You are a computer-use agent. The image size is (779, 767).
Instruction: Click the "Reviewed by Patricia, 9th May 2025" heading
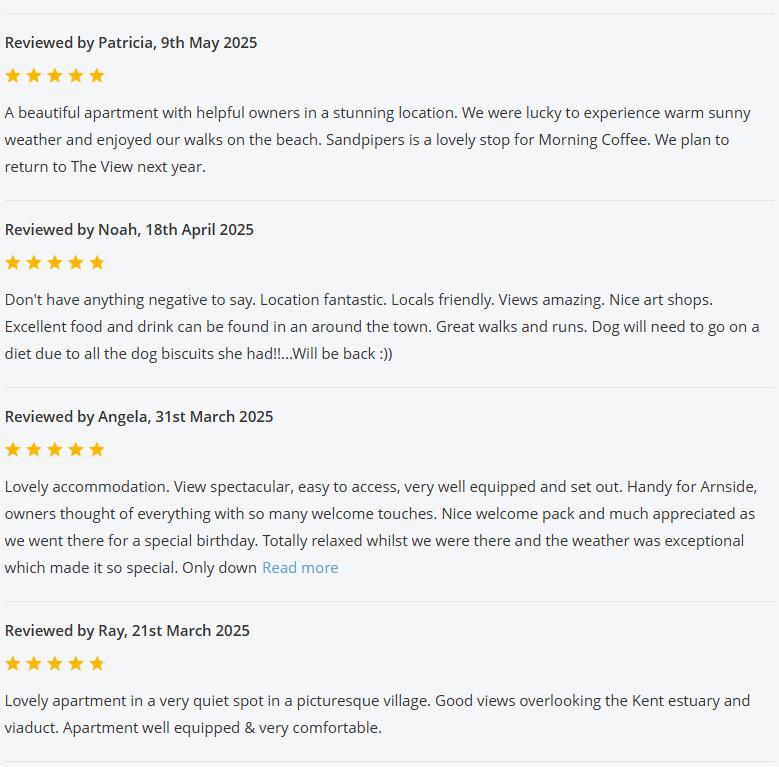point(131,43)
